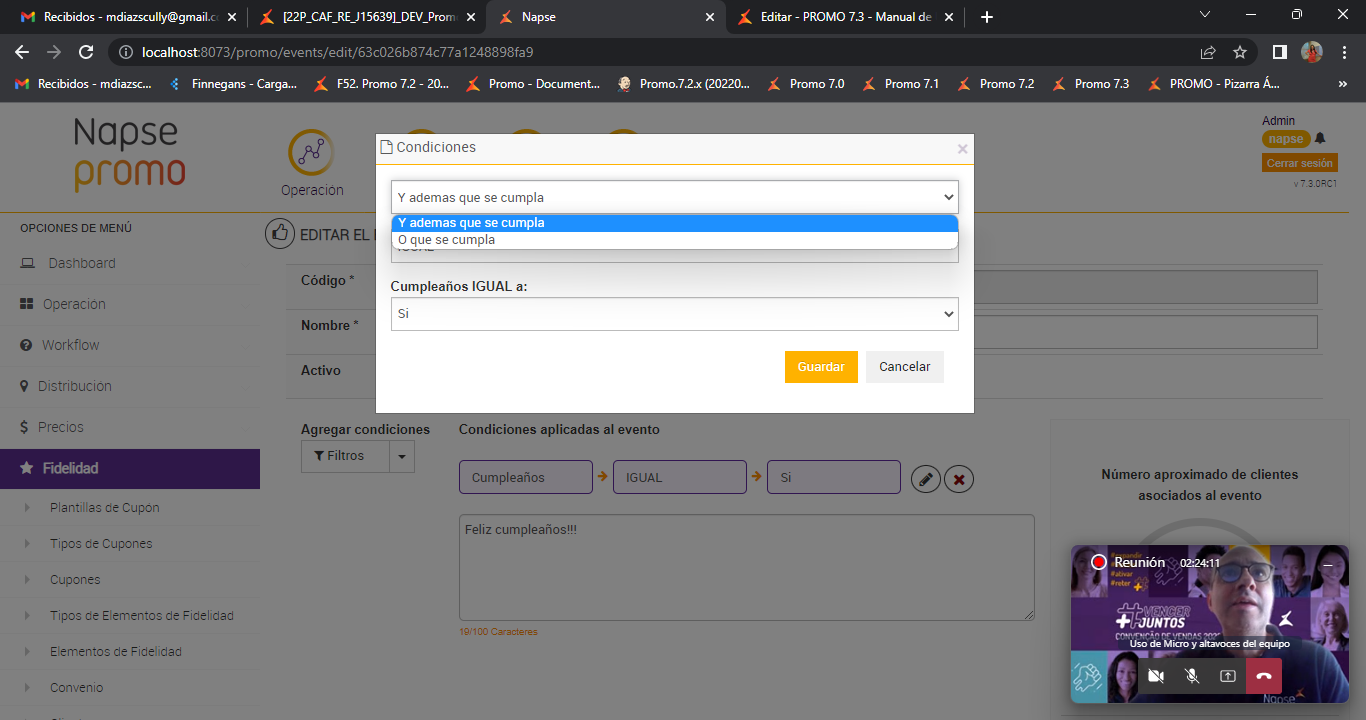View site information icon in address bar

pos(125,52)
